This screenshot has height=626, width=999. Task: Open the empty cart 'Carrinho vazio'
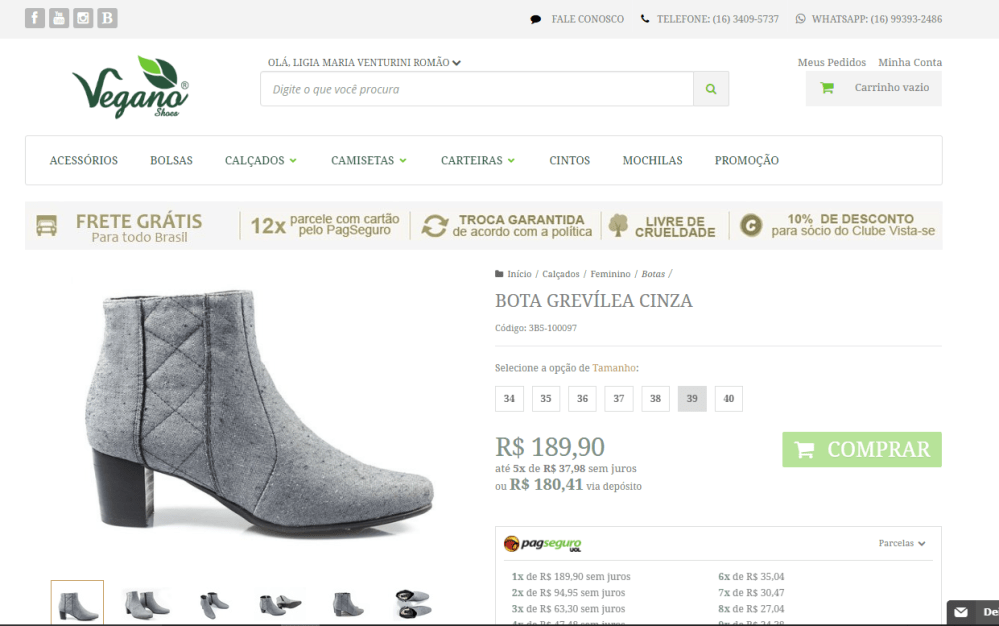[x=874, y=88]
